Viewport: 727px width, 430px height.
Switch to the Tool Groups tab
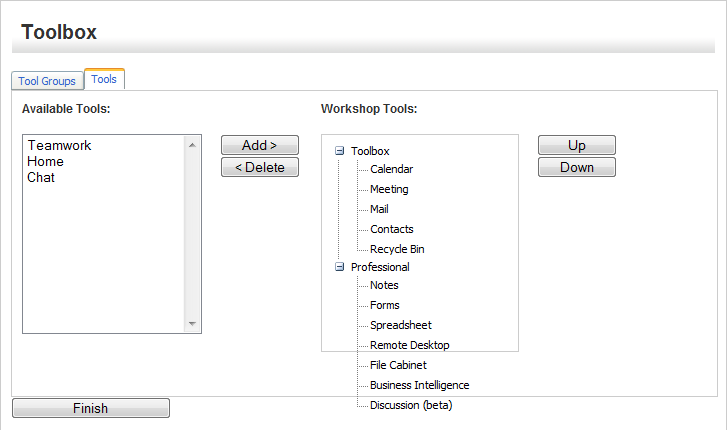pos(47,81)
